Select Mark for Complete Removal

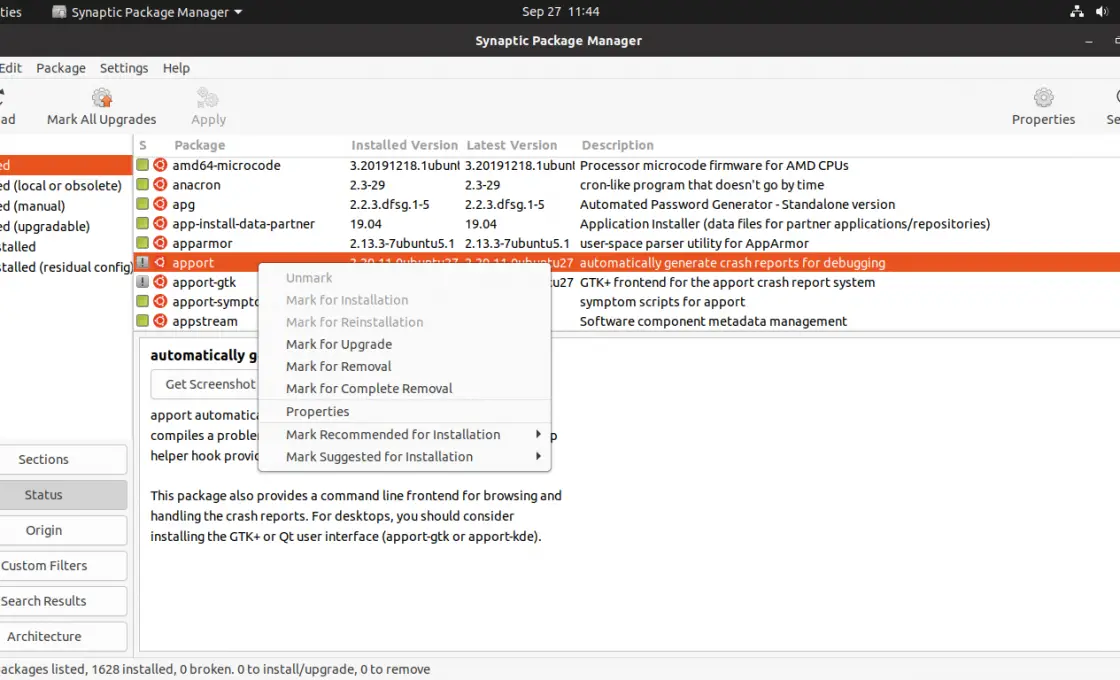[x=404, y=389]
